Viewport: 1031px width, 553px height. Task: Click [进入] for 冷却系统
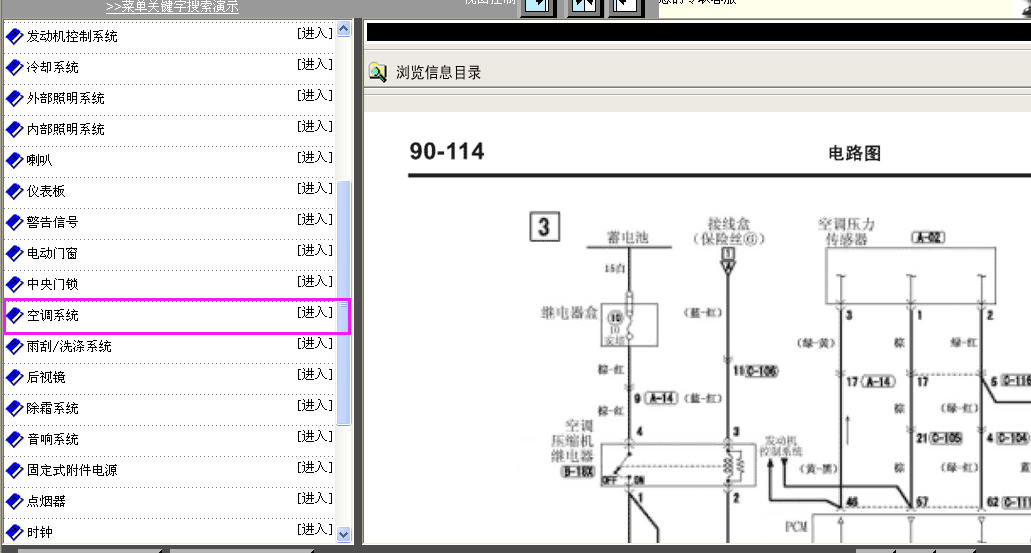(x=315, y=64)
